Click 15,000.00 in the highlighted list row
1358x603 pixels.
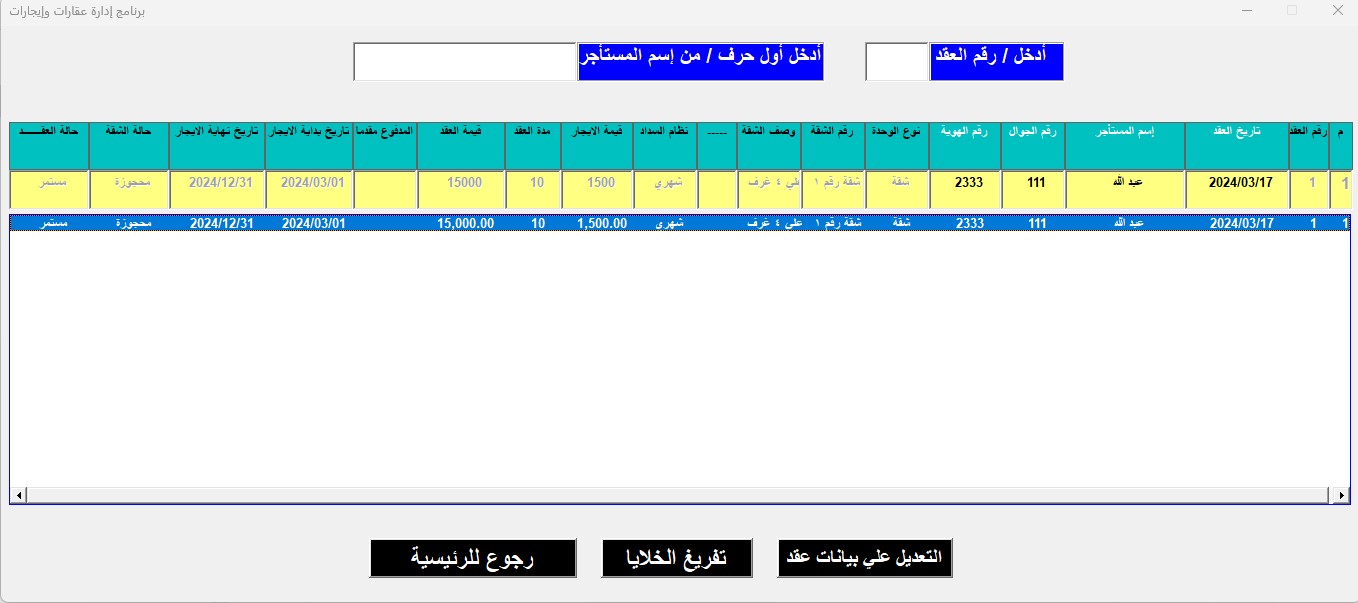tap(466, 224)
